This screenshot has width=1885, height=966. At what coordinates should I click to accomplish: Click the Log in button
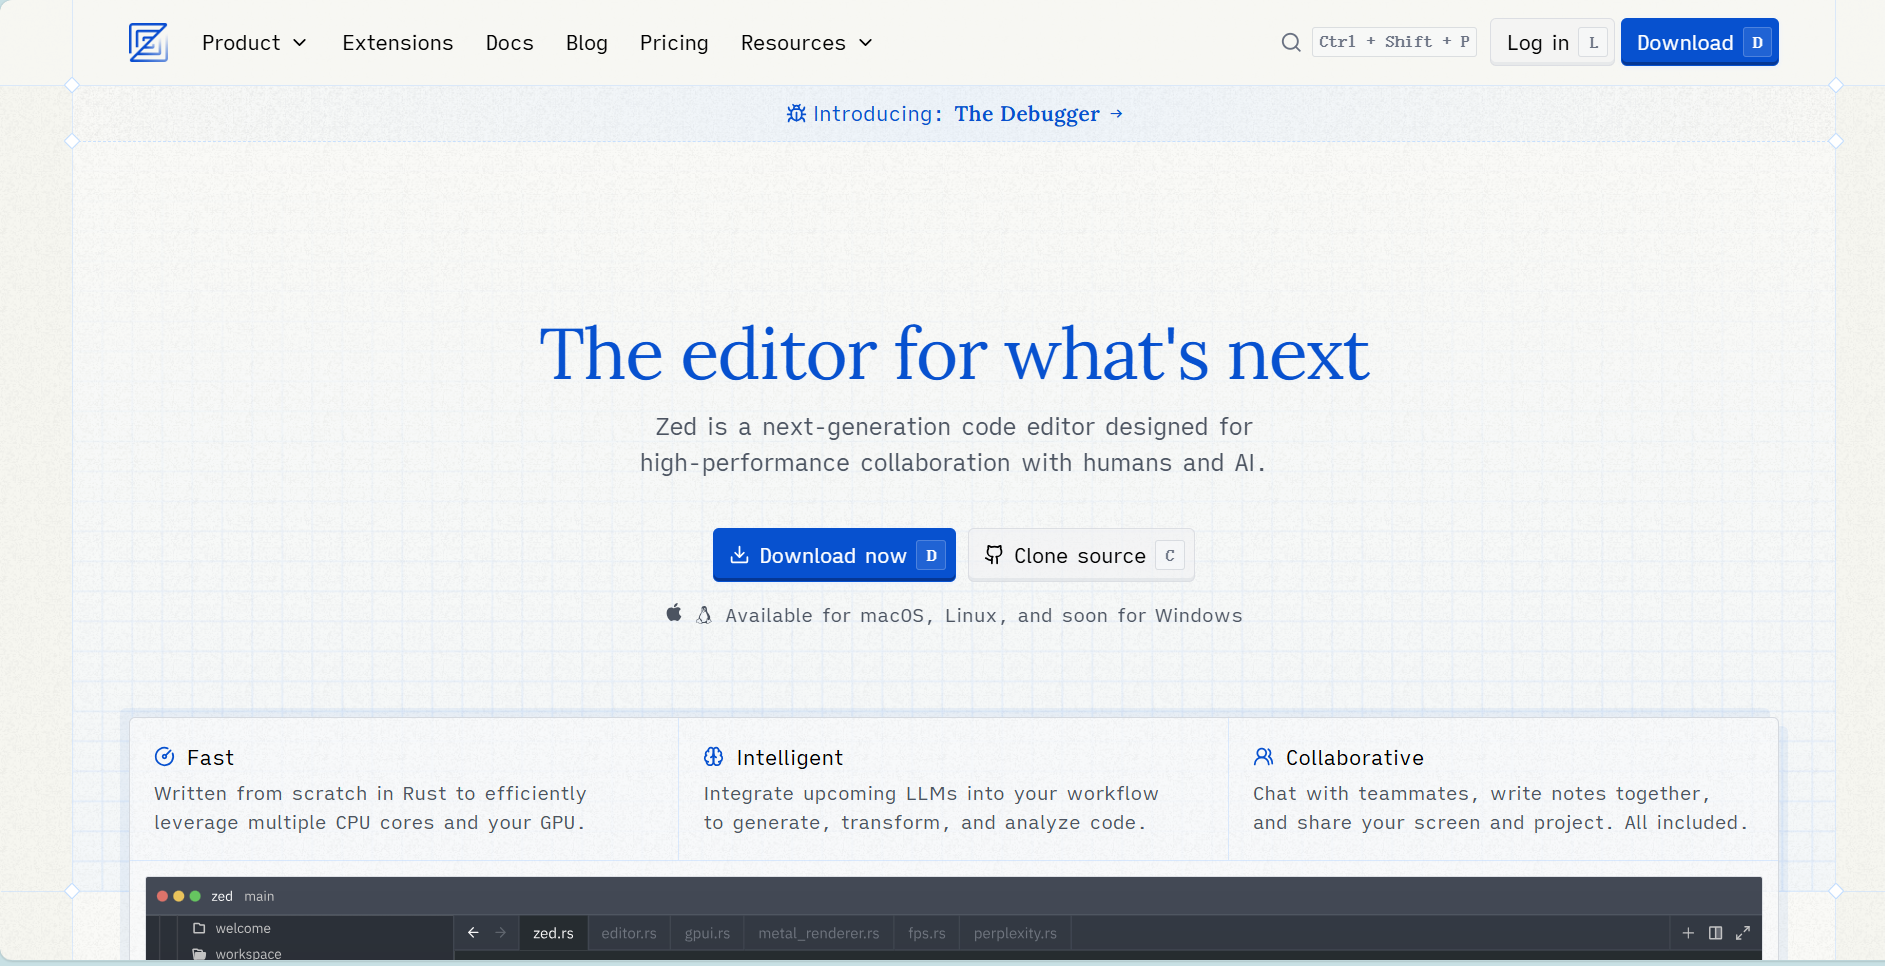(1552, 42)
